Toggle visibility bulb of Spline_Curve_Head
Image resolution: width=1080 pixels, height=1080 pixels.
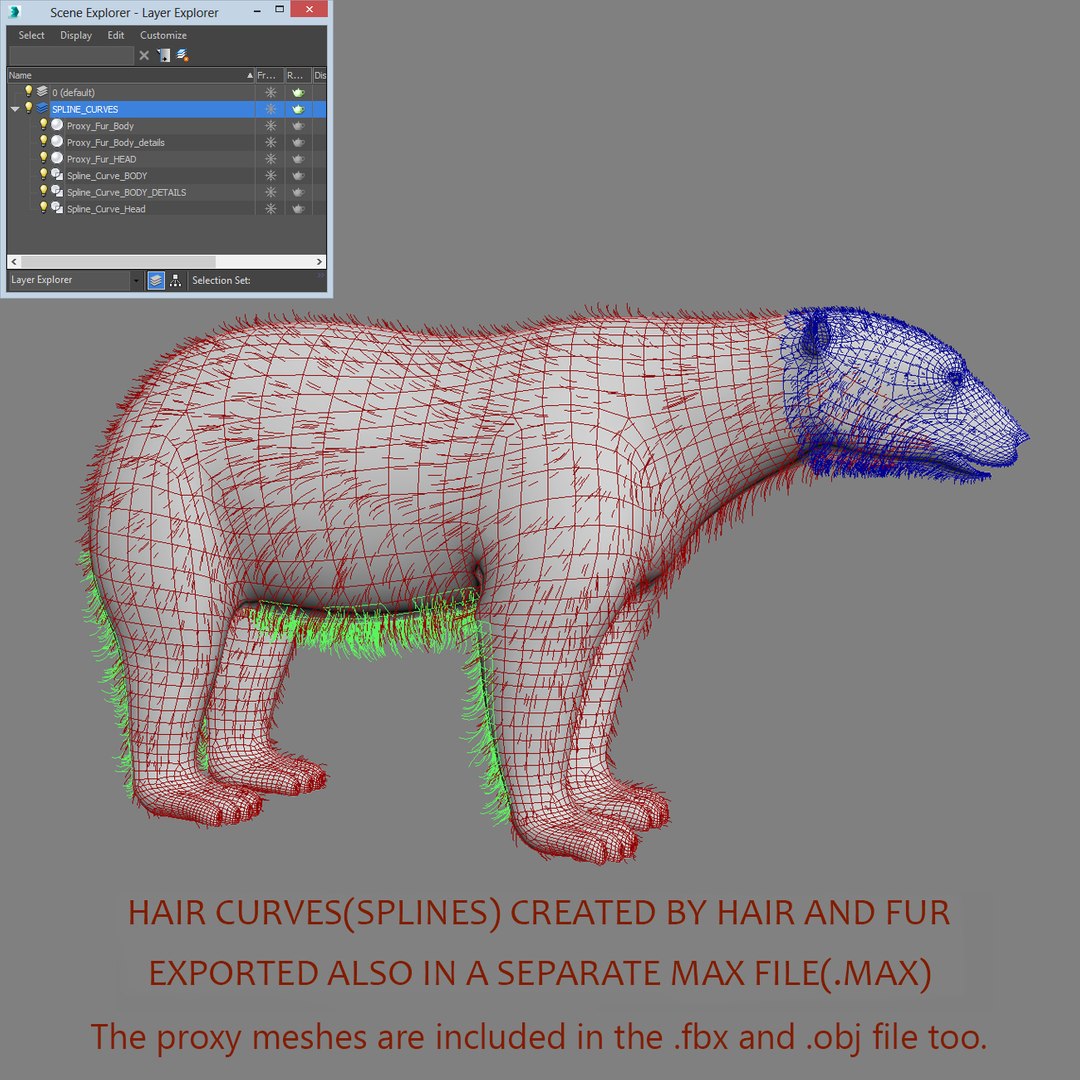(x=43, y=207)
